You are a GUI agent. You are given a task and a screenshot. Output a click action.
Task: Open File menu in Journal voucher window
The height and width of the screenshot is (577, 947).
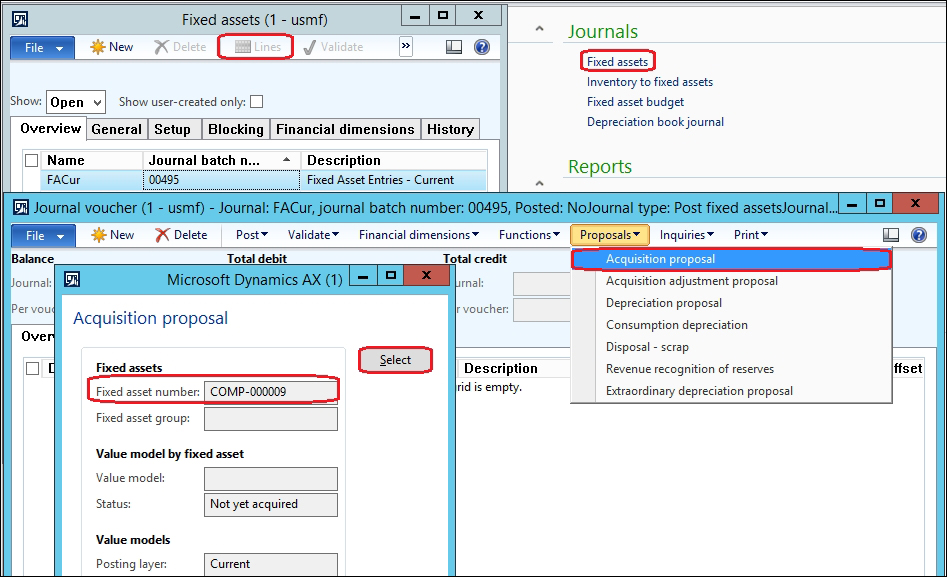[x=43, y=236]
